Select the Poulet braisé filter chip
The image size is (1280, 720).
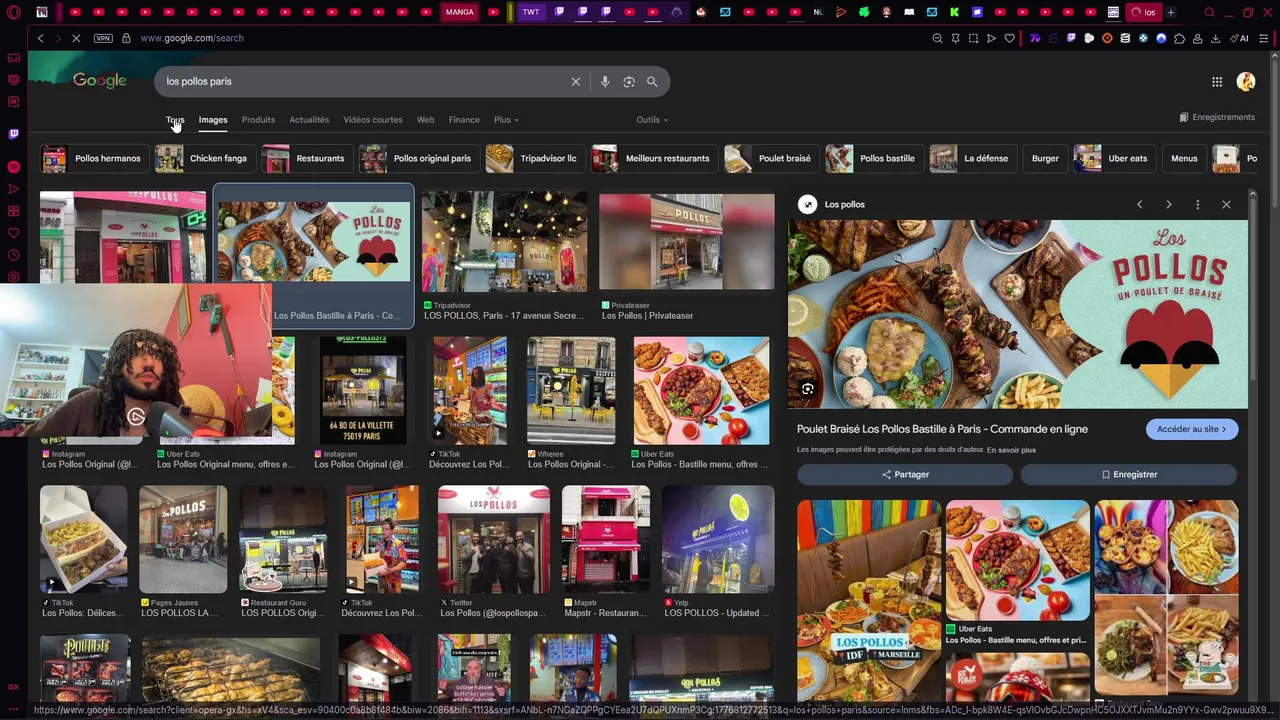[770, 159]
